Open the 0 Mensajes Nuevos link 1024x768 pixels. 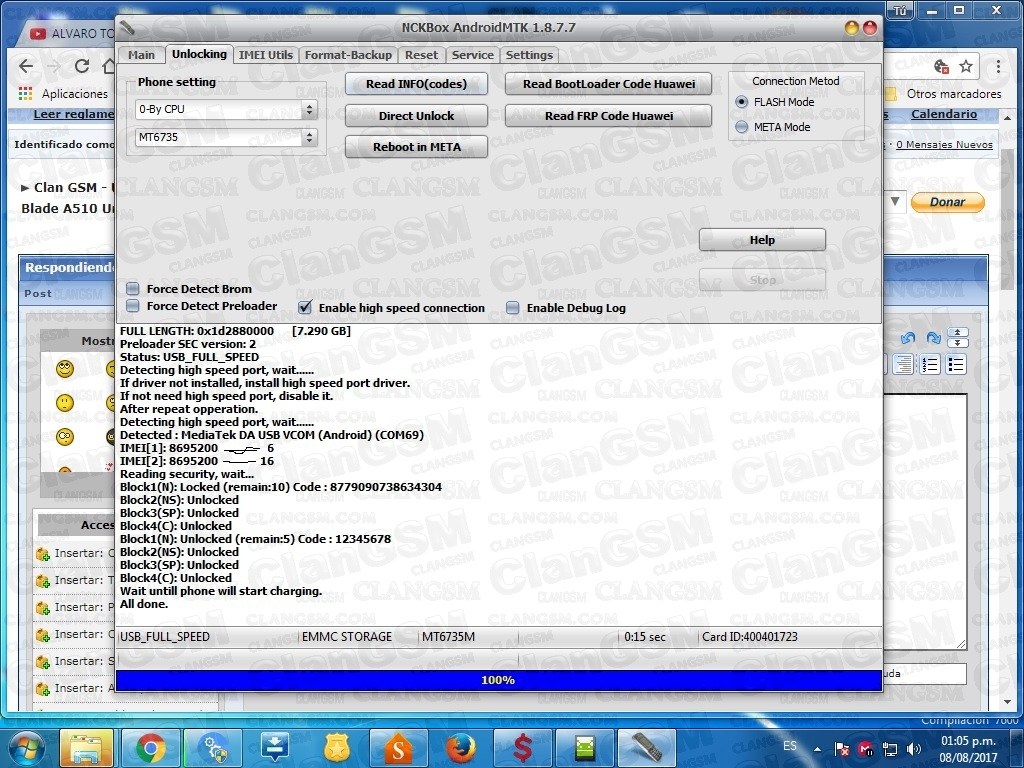(x=944, y=145)
